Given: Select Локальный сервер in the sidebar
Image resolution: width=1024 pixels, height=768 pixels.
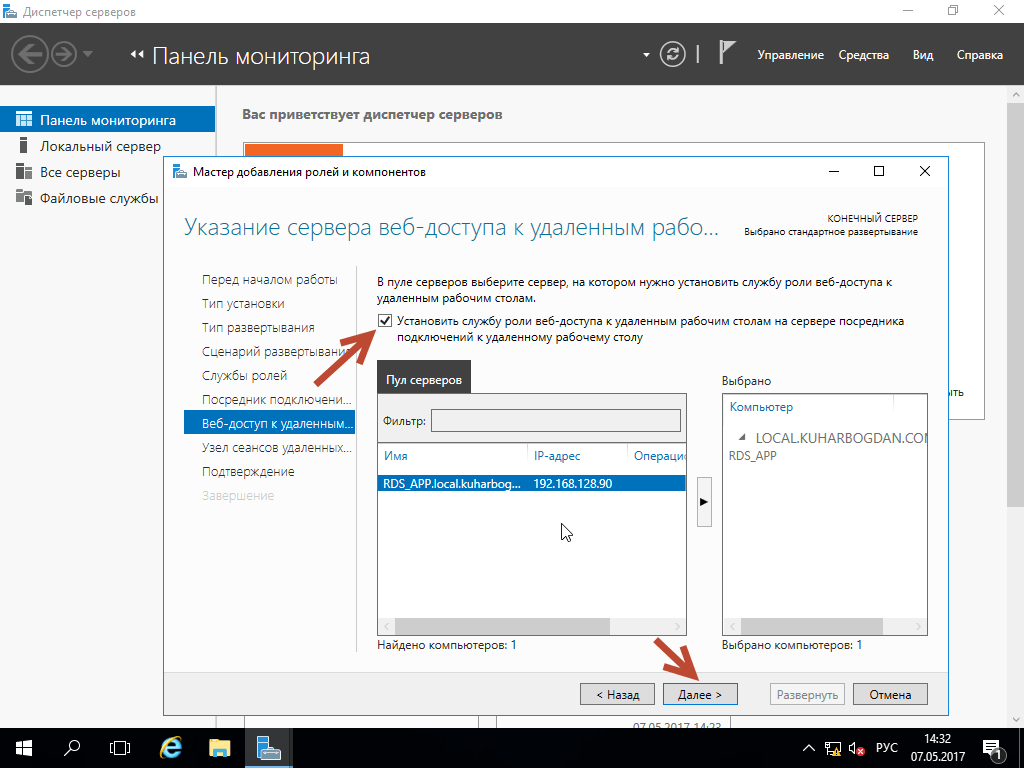Looking at the screenshot, I should point(100,146).
